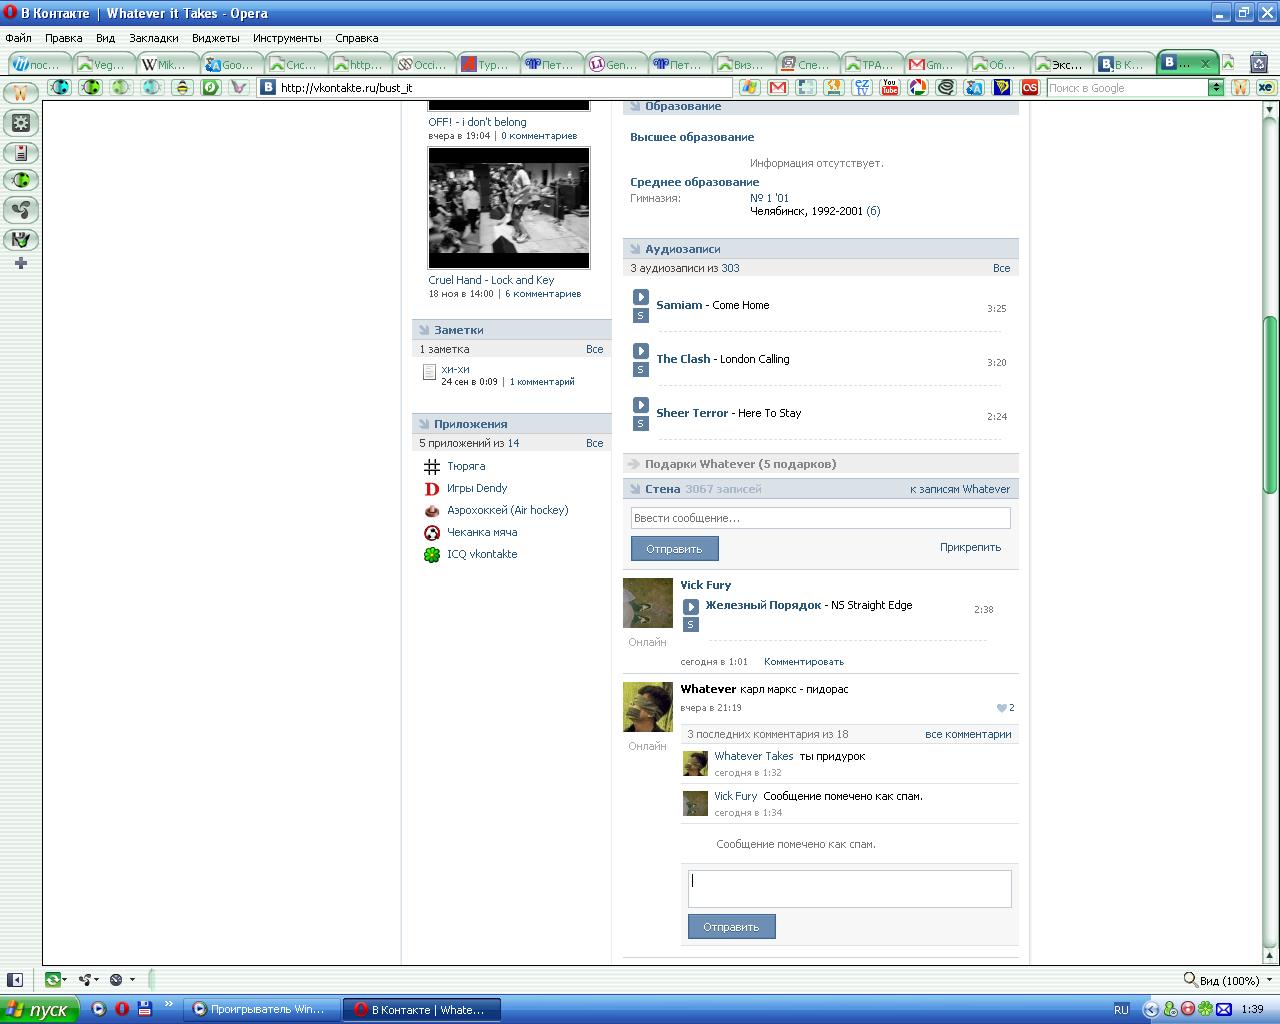Open the zoom Вид (100%) dropdown
The height and width of the screenshot is (1024, 1280).
(1269, 980)
